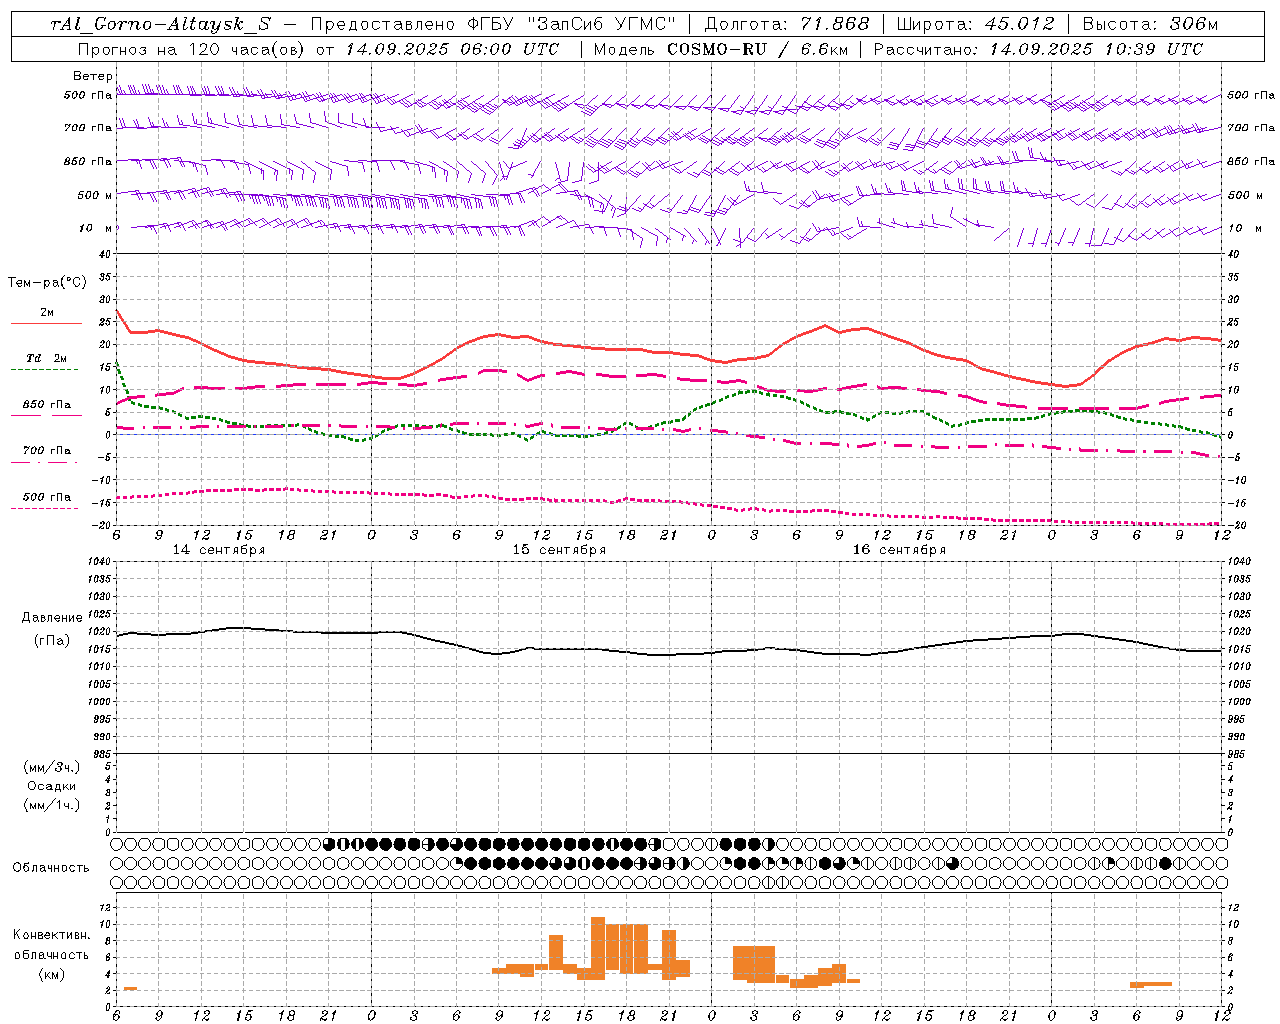Screen dimensions: 1280x1024
Task: Click the 40 value on left temperature axis
Action: [105, 254]
